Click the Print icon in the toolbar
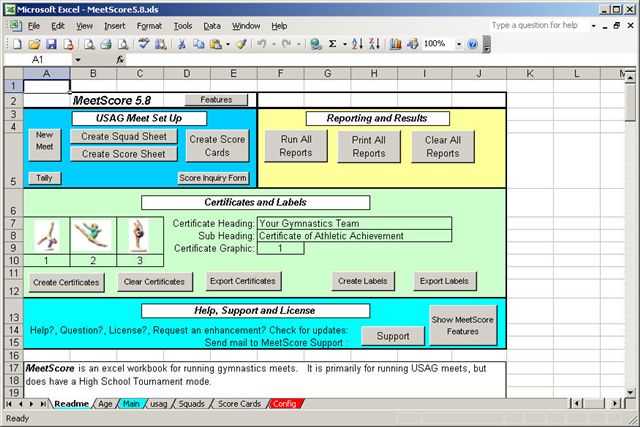Image resolution: width=640 pixels, height=427 pixels. (106, 44)
